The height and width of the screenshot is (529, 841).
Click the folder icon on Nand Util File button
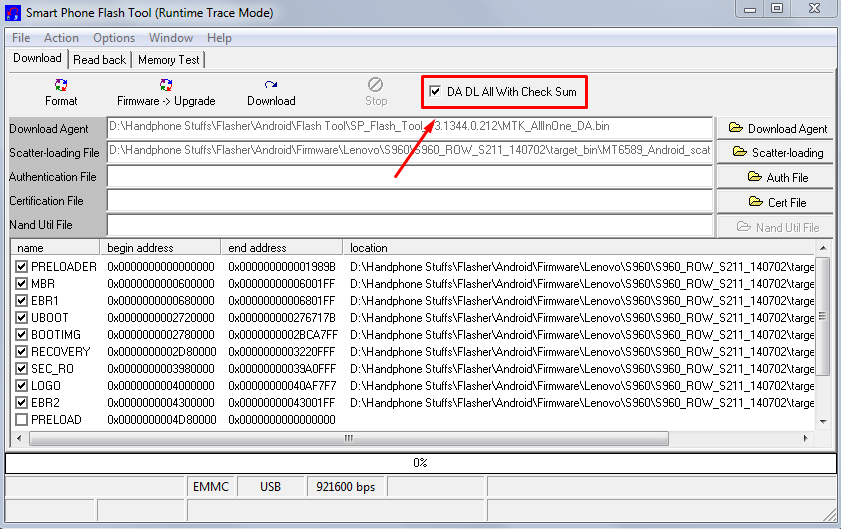point(743,226)
